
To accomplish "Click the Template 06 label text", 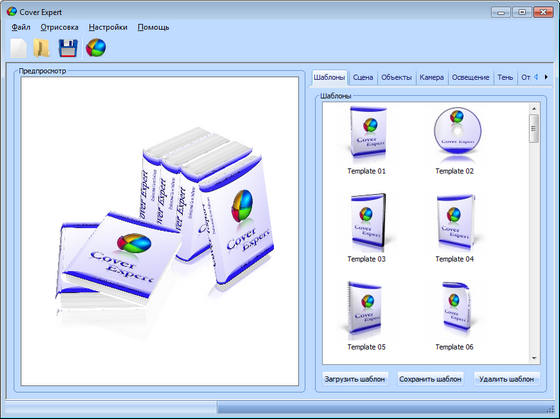I will click(454, 347).
